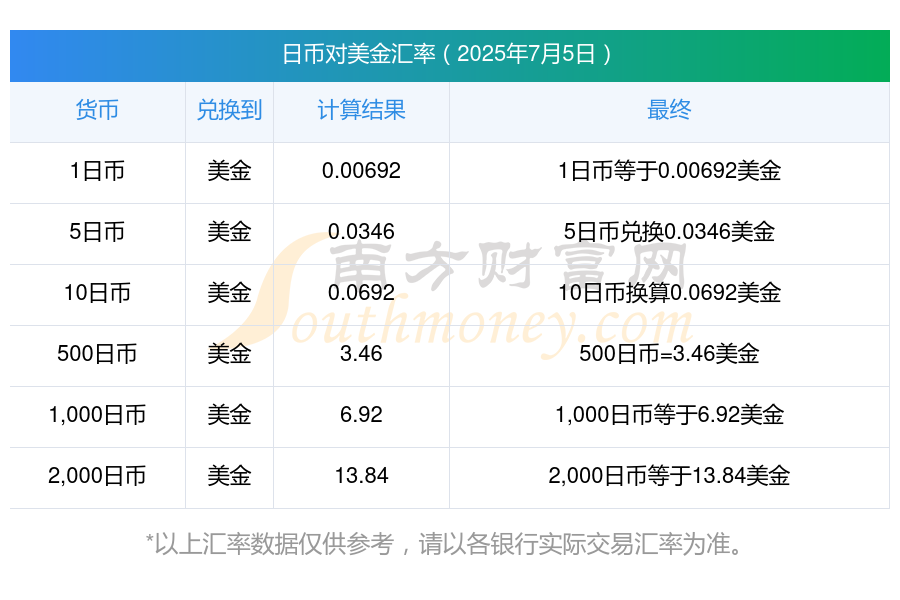Select the result value 0.00692
The height and width of the screenshot is (600, 900).
point(361,171)
